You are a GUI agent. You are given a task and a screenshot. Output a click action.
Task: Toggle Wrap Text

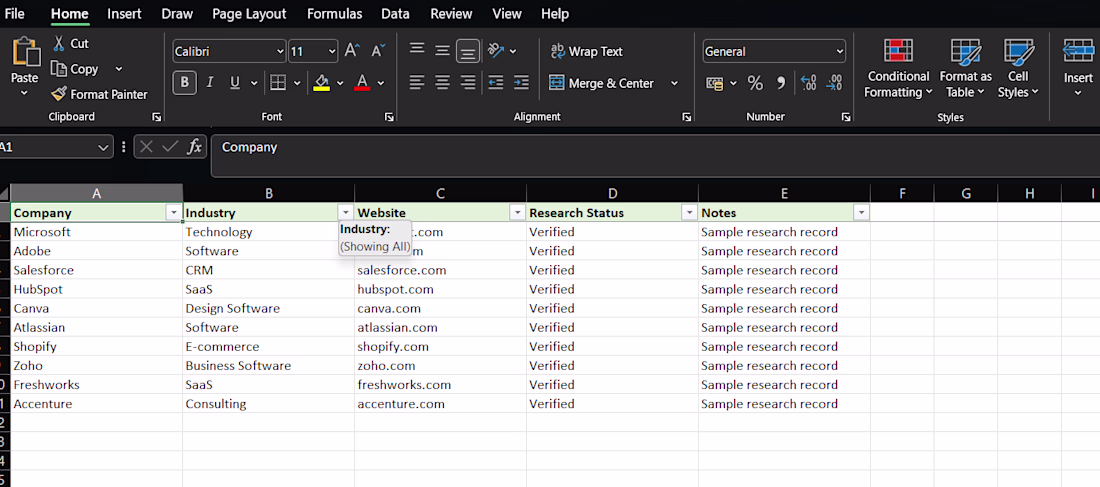(586, 51)
